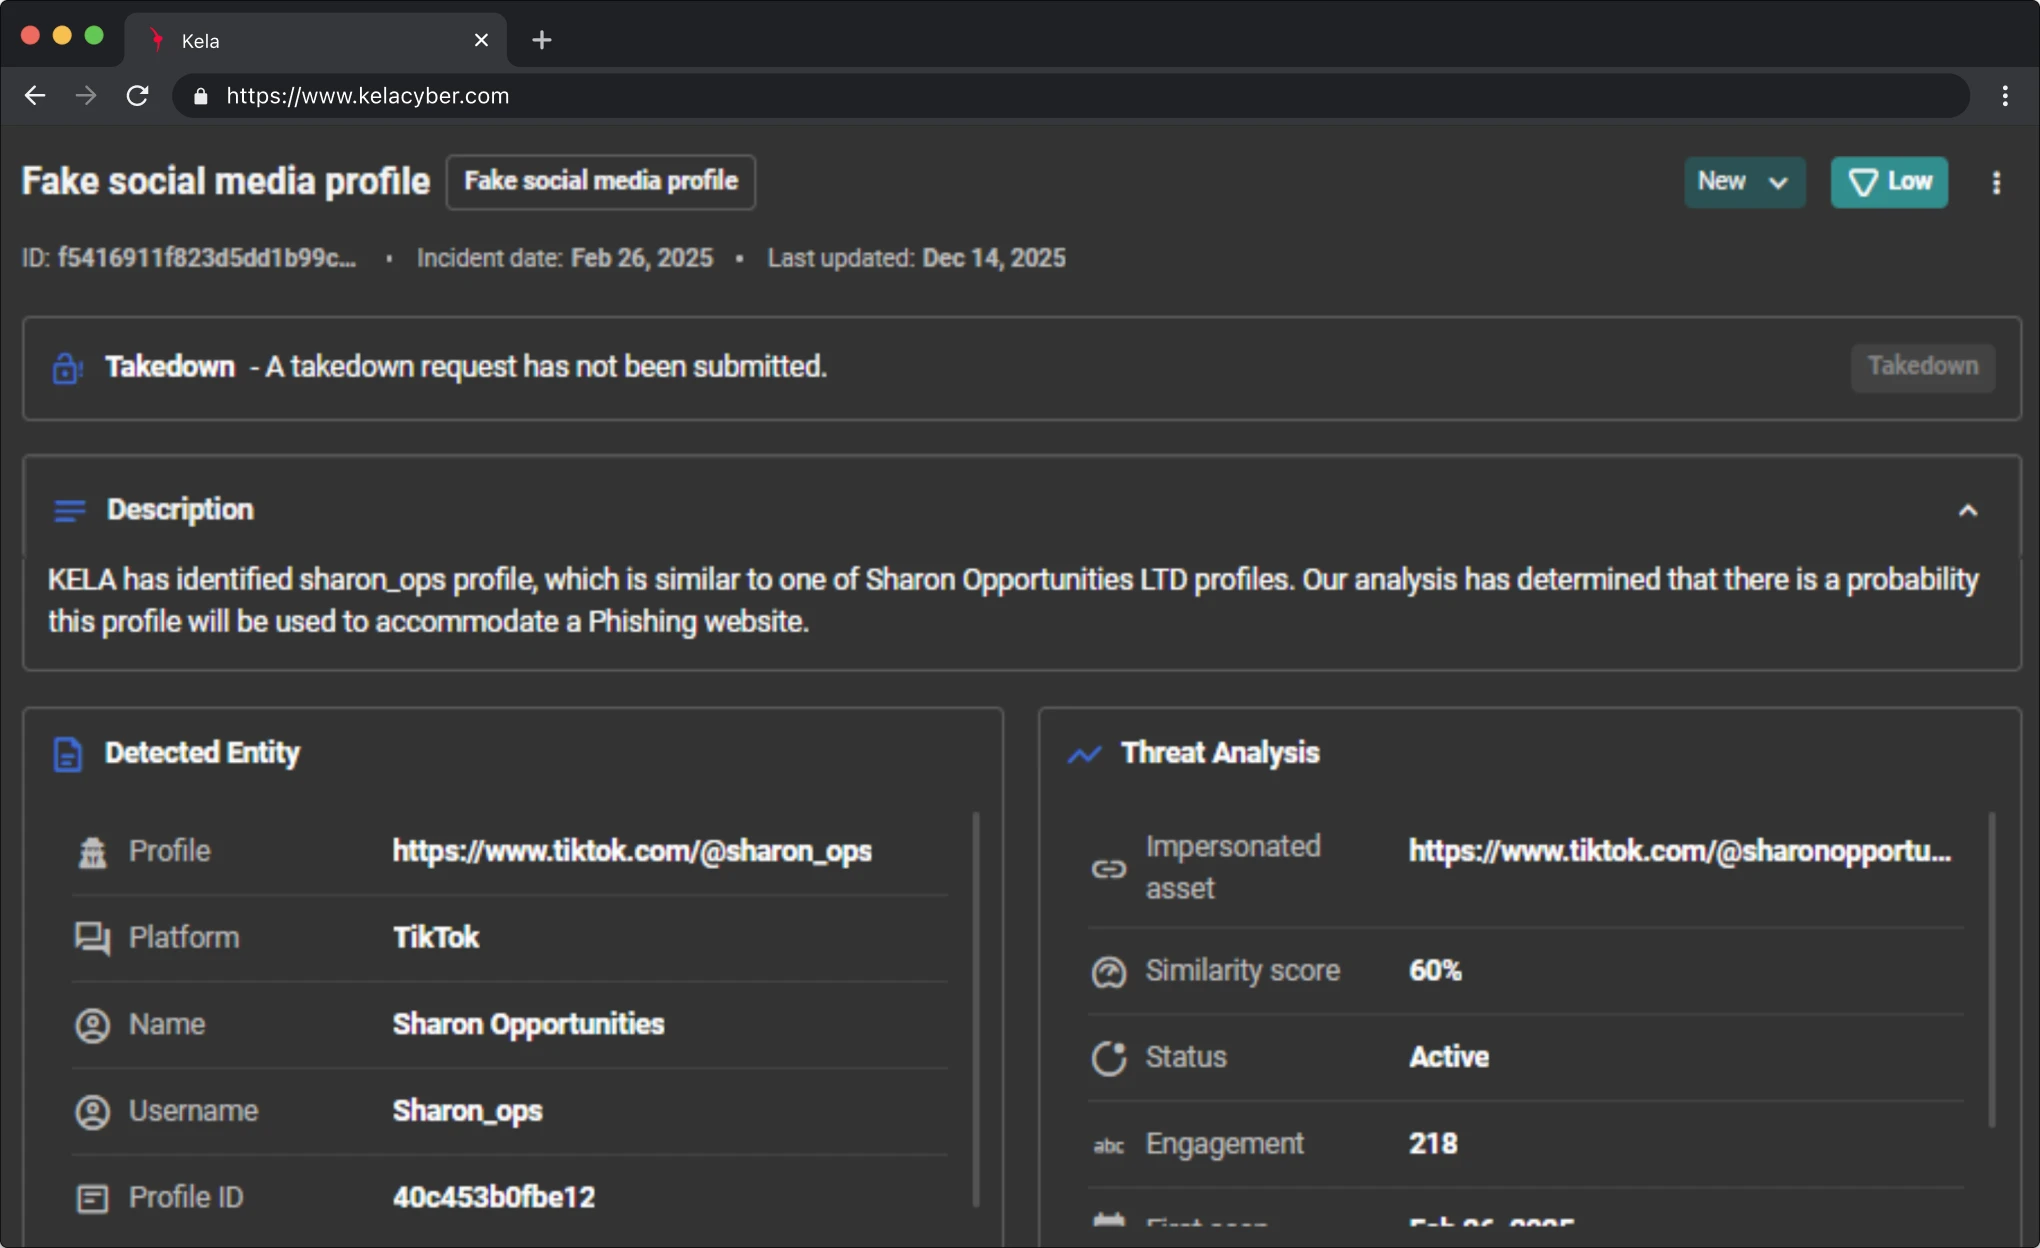Click the Takedown lock icon
The image size is (2040, 1248).
click(x=67, y=367)
